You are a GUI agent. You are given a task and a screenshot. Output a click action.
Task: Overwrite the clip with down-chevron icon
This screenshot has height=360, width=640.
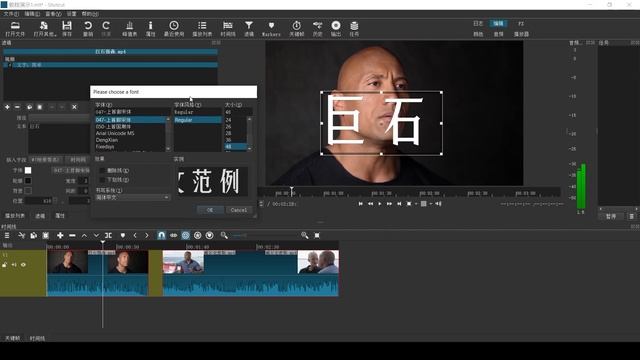[x=96, y=236]
